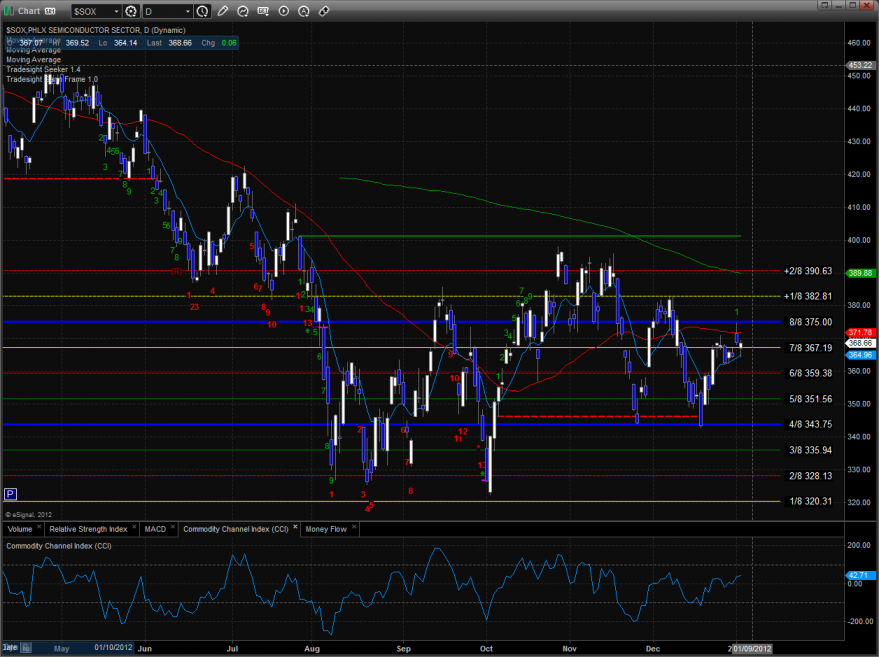879x657 pixels.
Task: Click the green chart link indicator icon
Action: click(x=9, y=11)
